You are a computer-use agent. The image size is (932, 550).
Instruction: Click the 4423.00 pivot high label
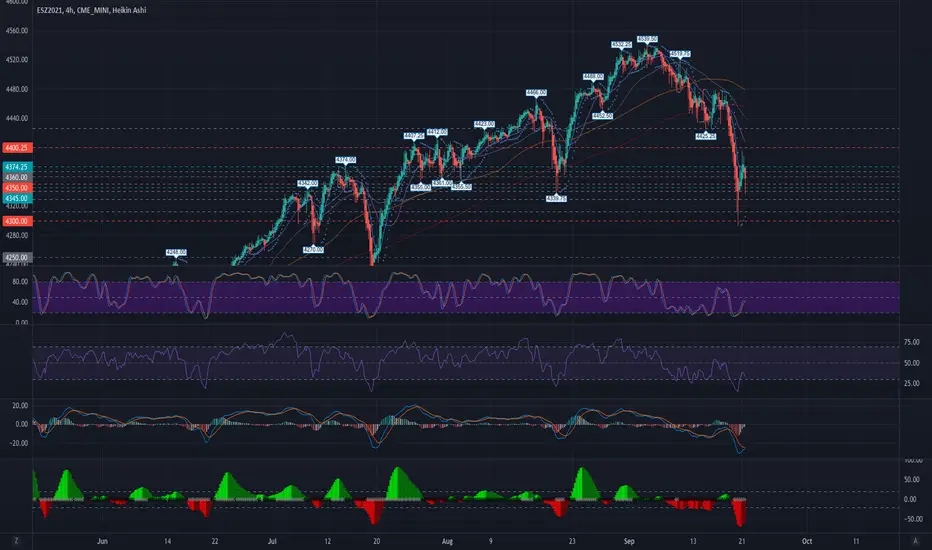click(484, 124)
